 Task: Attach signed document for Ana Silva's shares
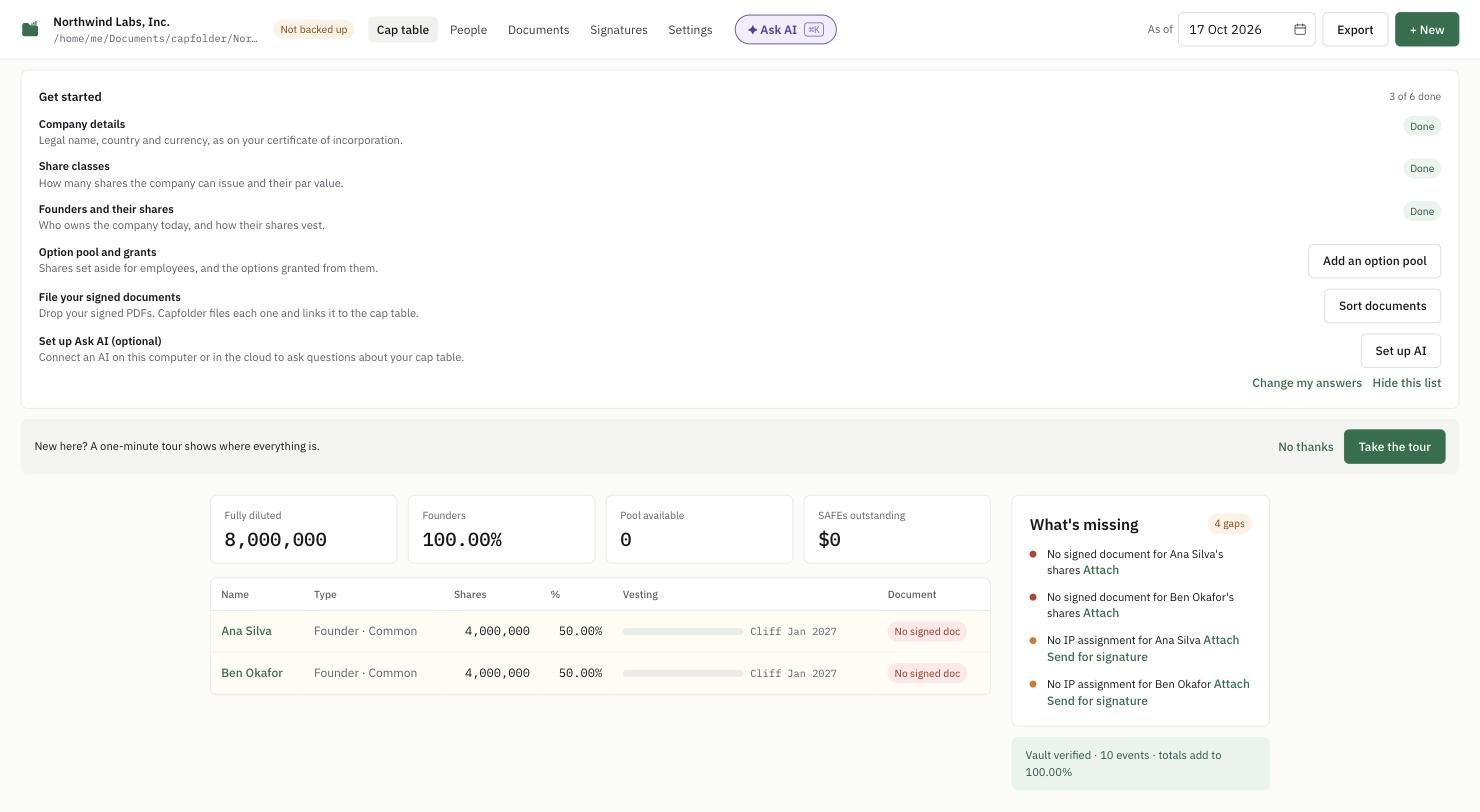pos(1101,570)
